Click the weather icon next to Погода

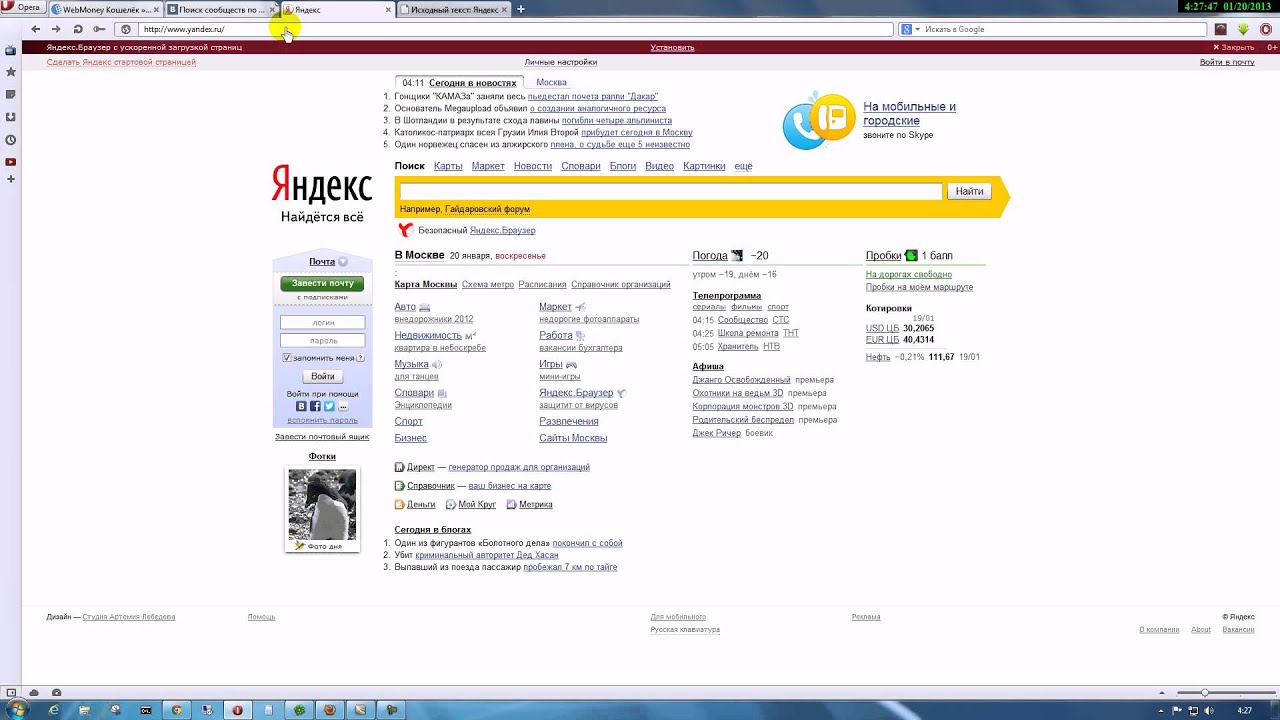[x=737, y=256]
